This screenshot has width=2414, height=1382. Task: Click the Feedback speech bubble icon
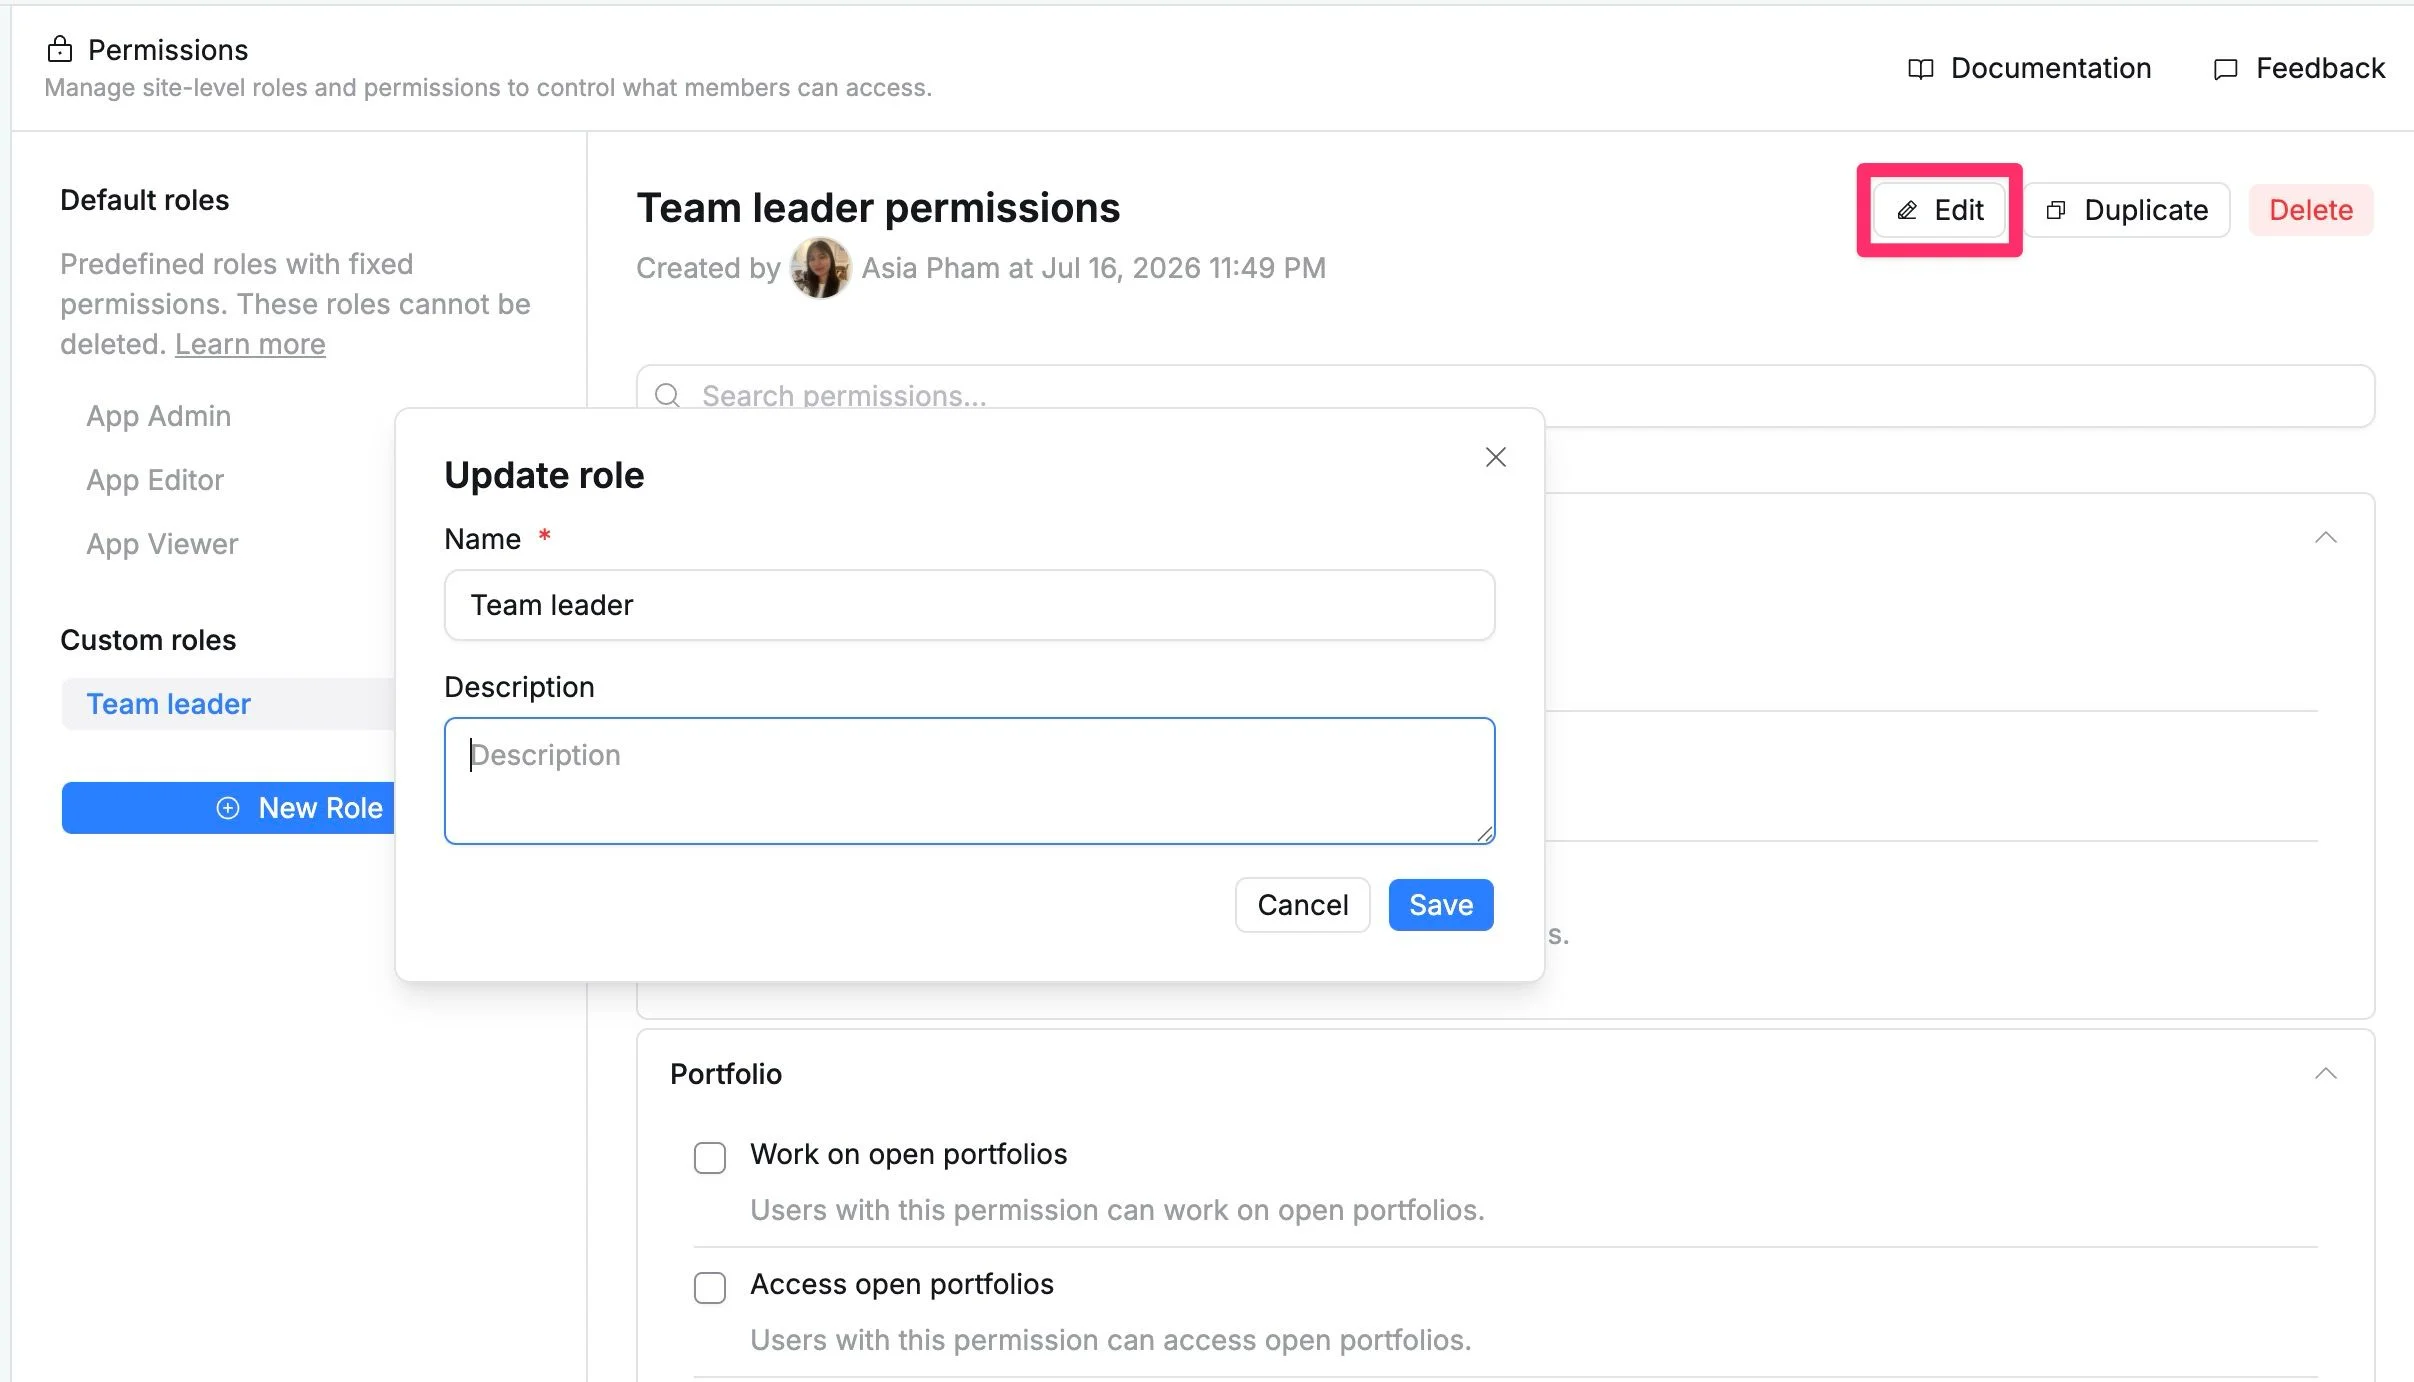click(2225, 69)
